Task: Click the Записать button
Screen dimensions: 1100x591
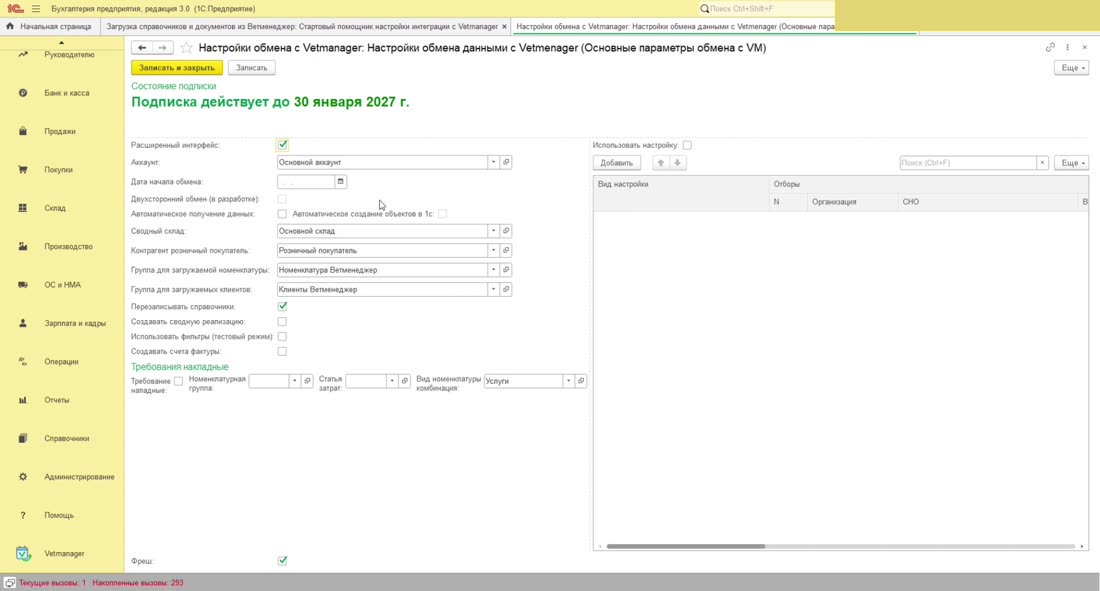Action: [x=251, y=68]
